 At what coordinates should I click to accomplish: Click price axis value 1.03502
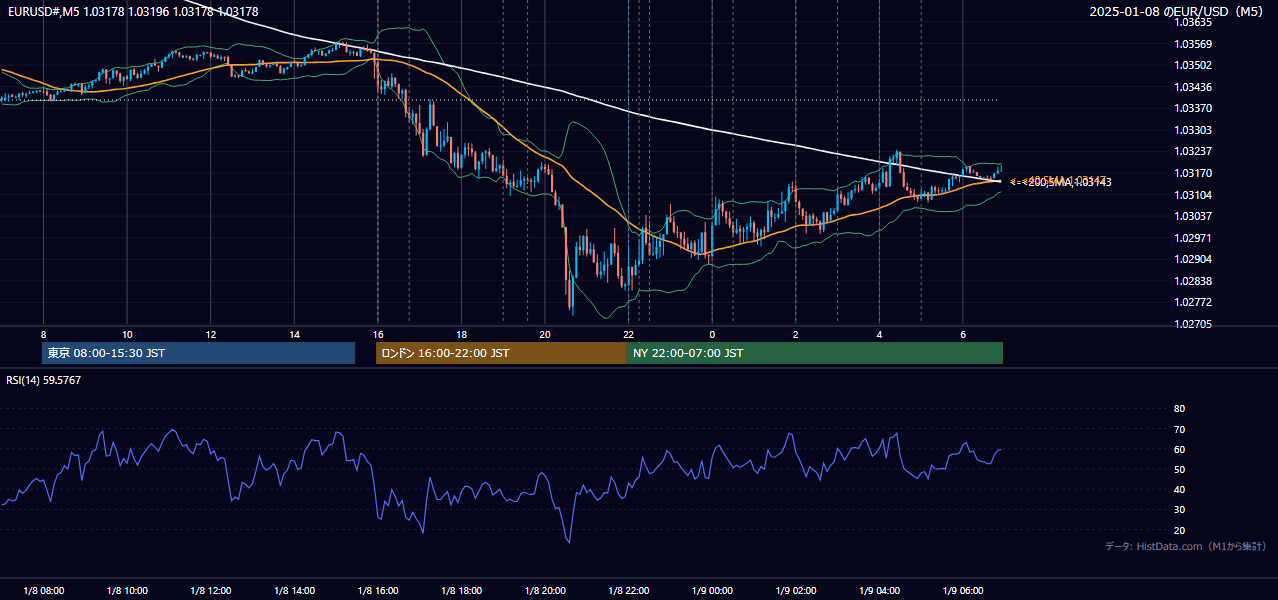(1192, 65)
